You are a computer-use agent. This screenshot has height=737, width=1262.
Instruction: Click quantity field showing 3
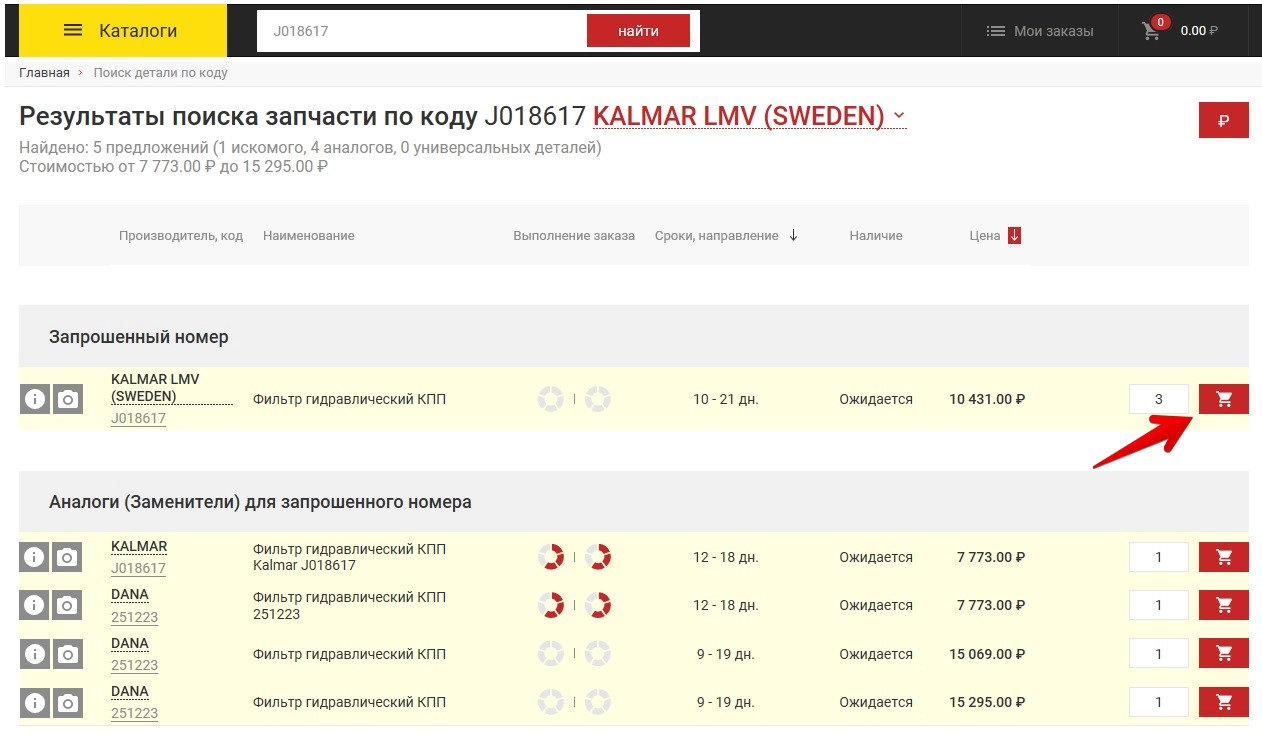1158,399
